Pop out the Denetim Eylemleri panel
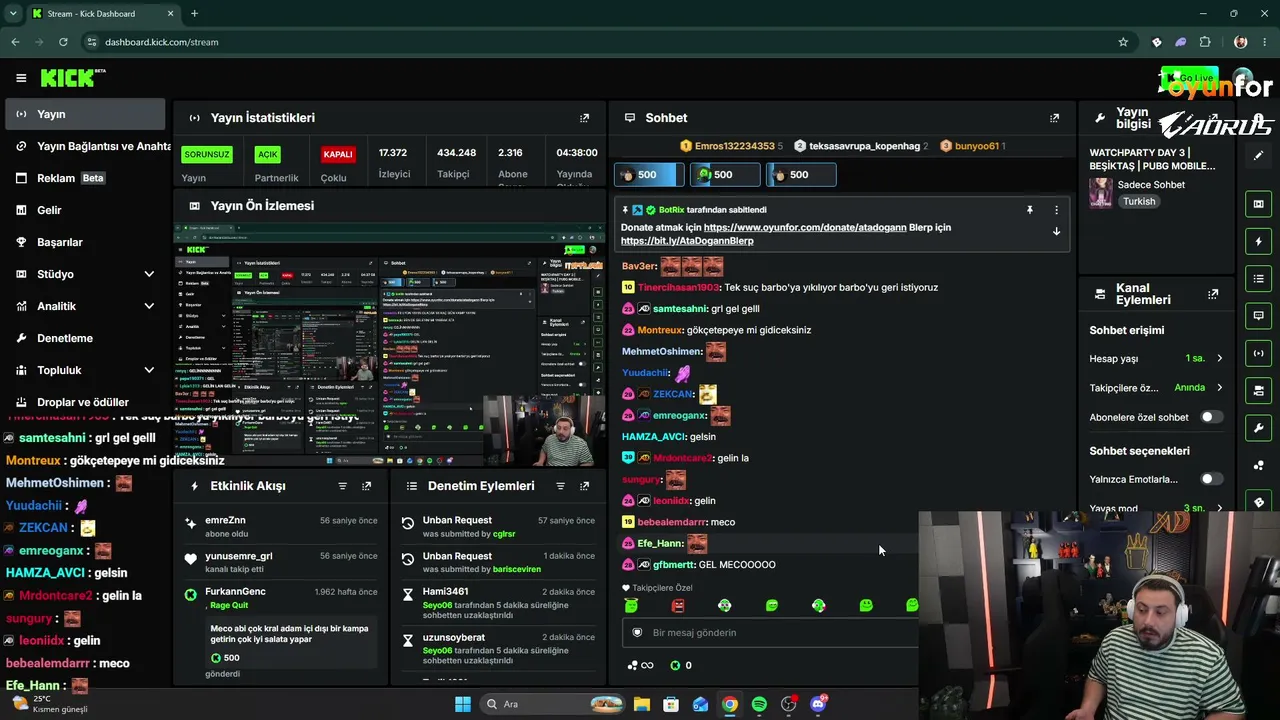Viewport: 1280px width, 720px height. [x=585, y=486]
